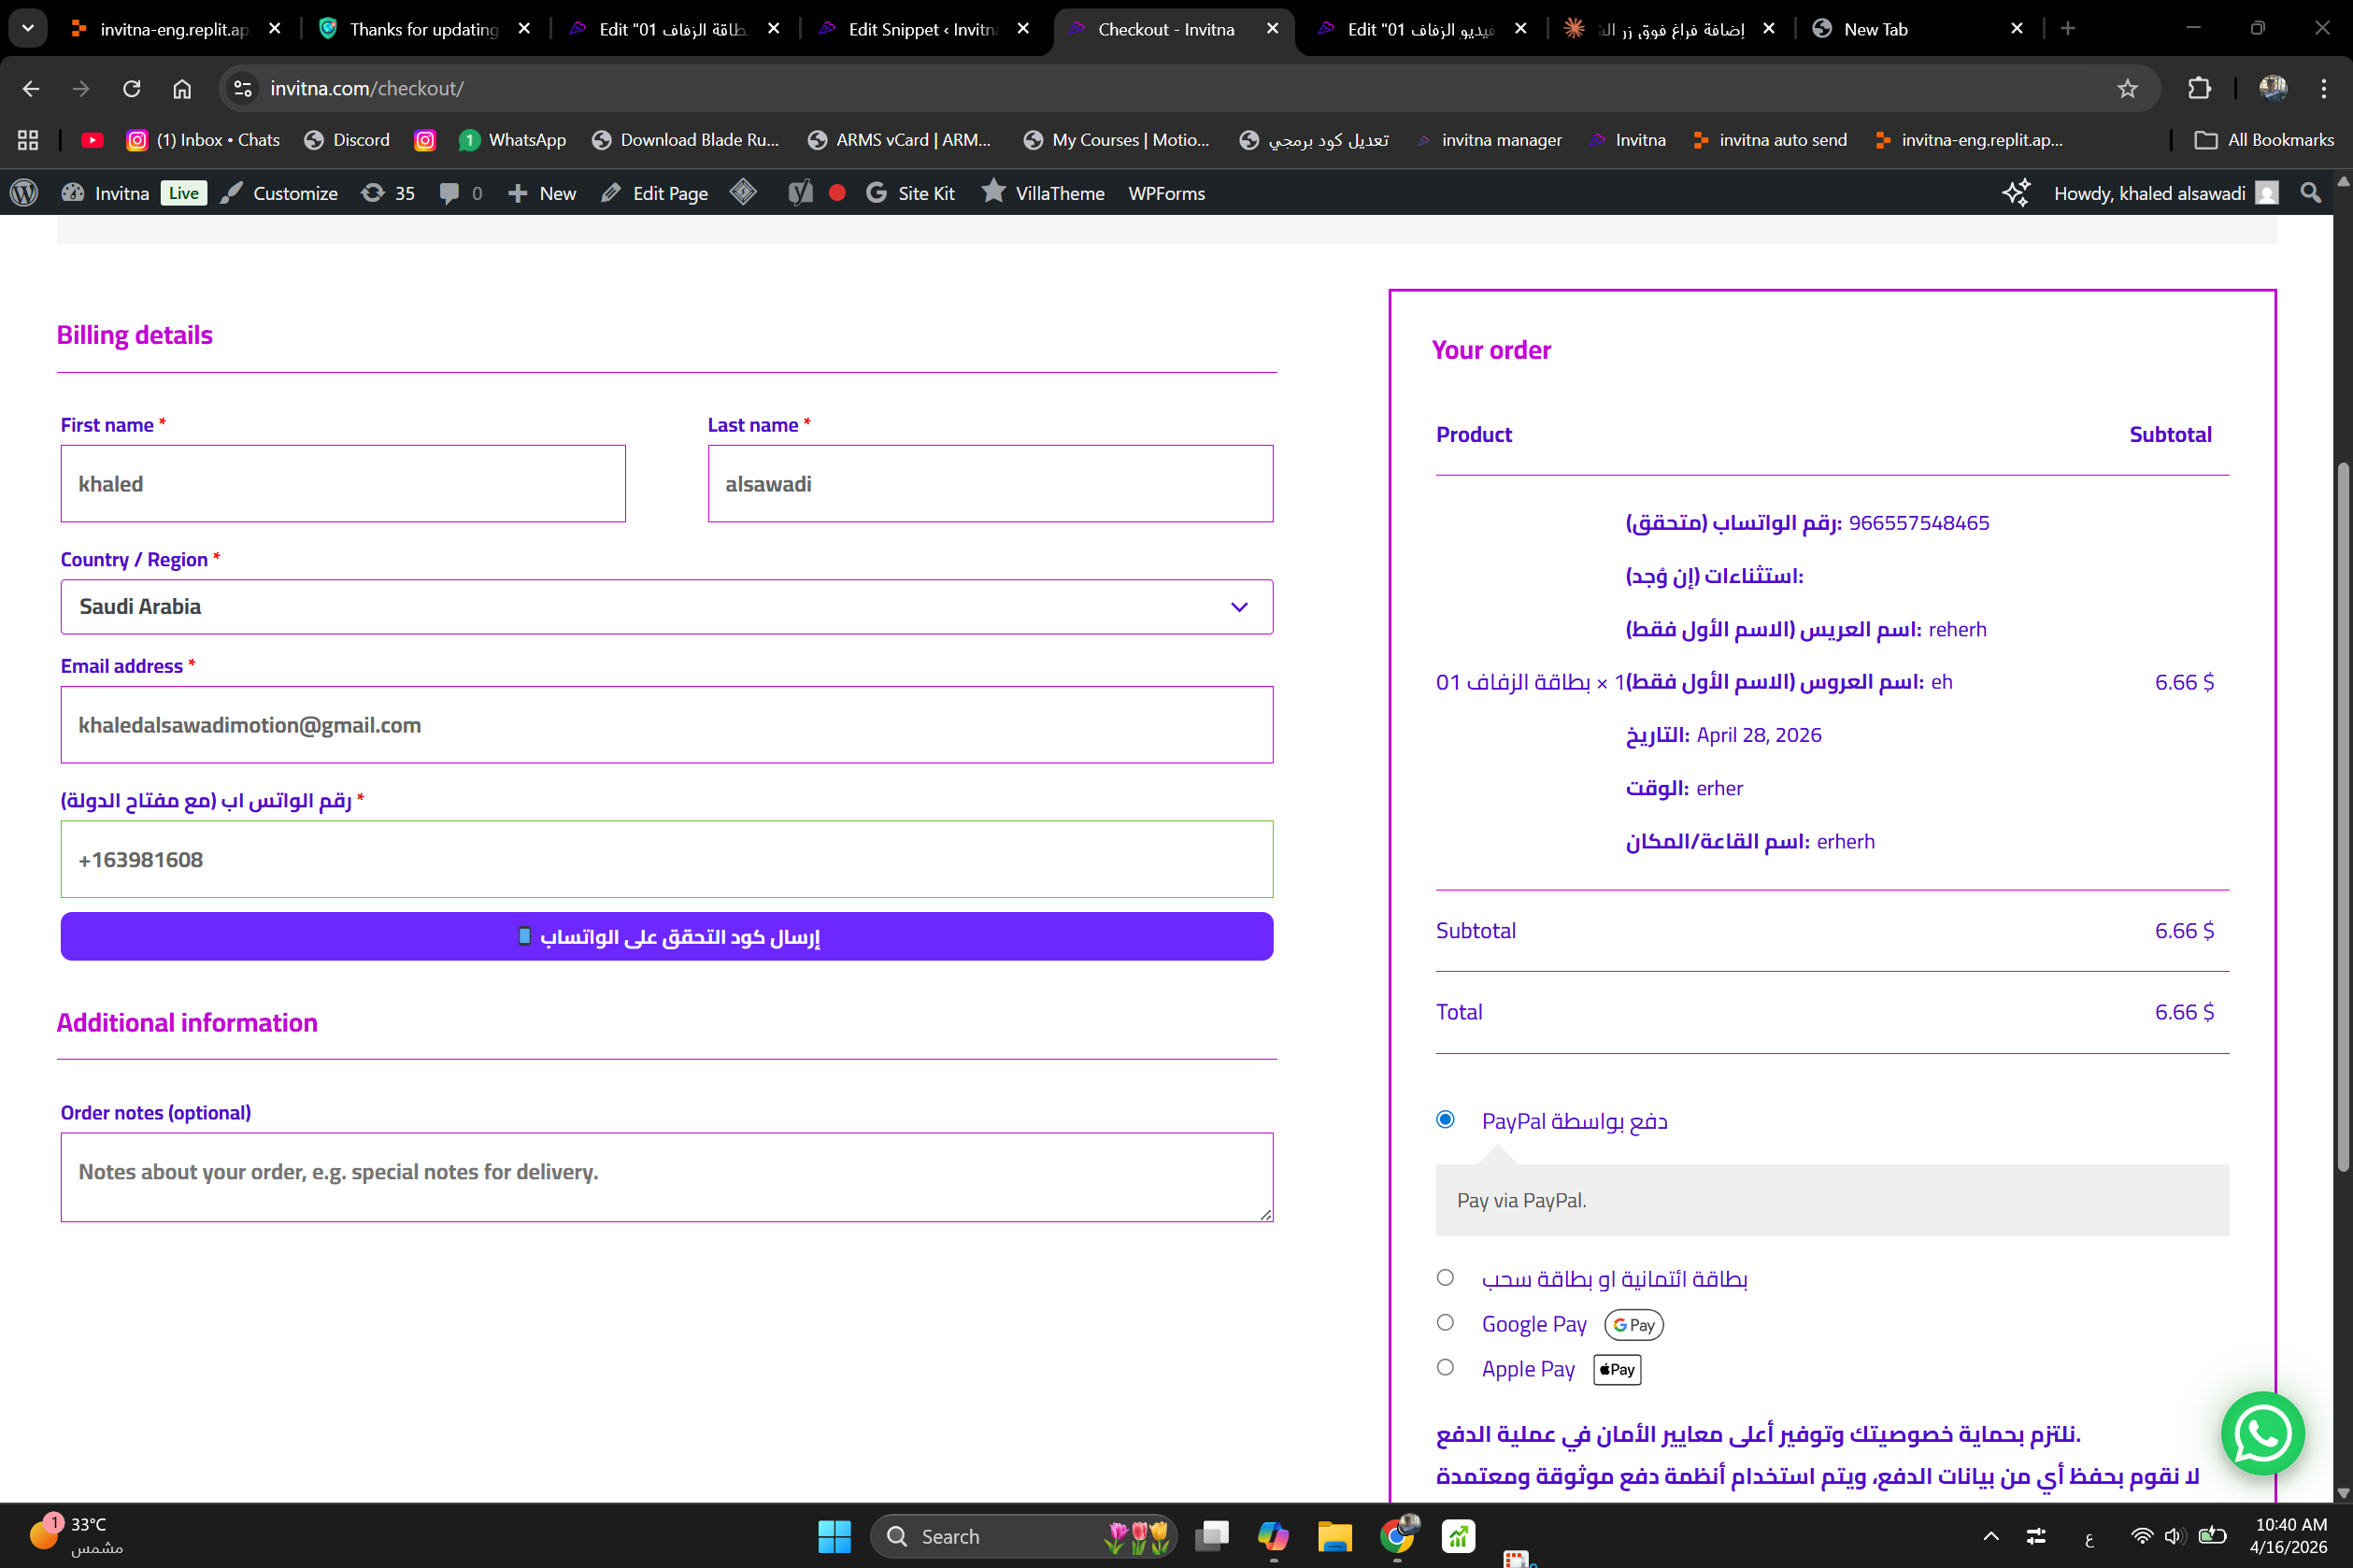
Task: Click the admin bar search magnifier
Action: coord(2310,193)
